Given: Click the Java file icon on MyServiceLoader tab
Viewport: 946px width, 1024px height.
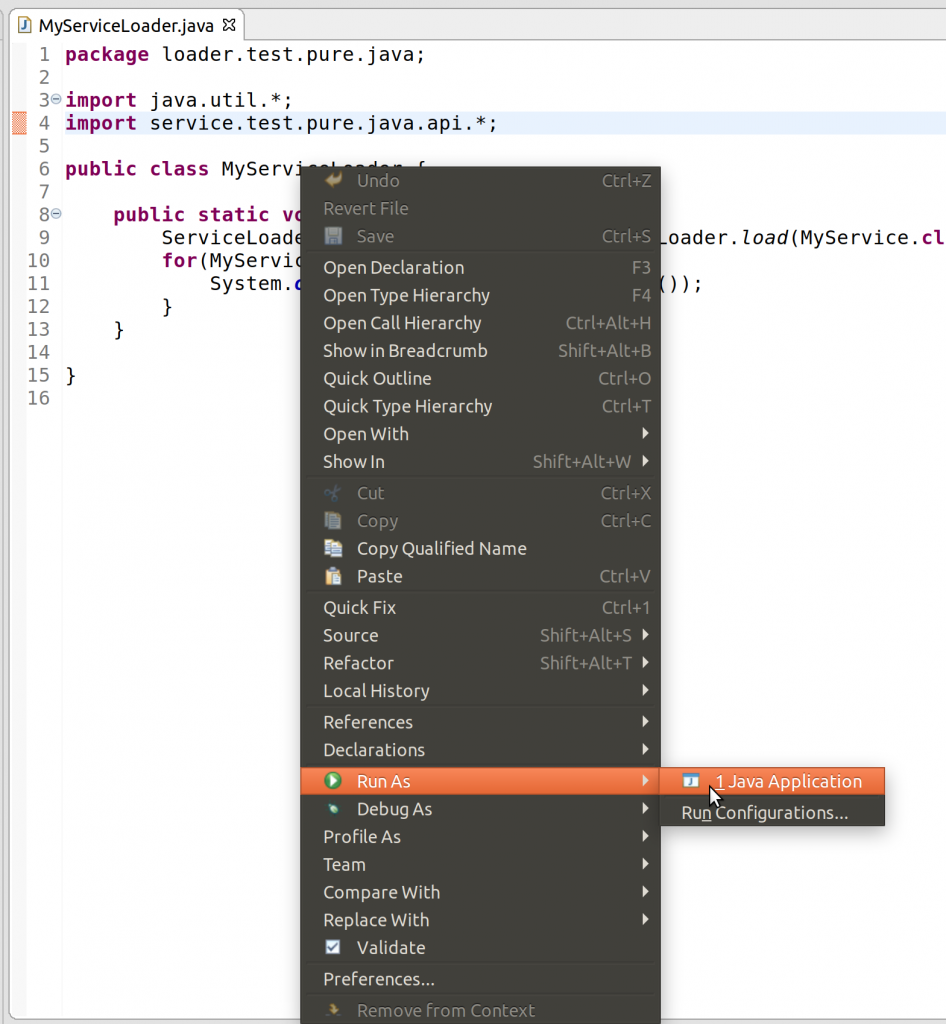Looking at the screenshot, I should pyautogui.click(x=25, y=25).
